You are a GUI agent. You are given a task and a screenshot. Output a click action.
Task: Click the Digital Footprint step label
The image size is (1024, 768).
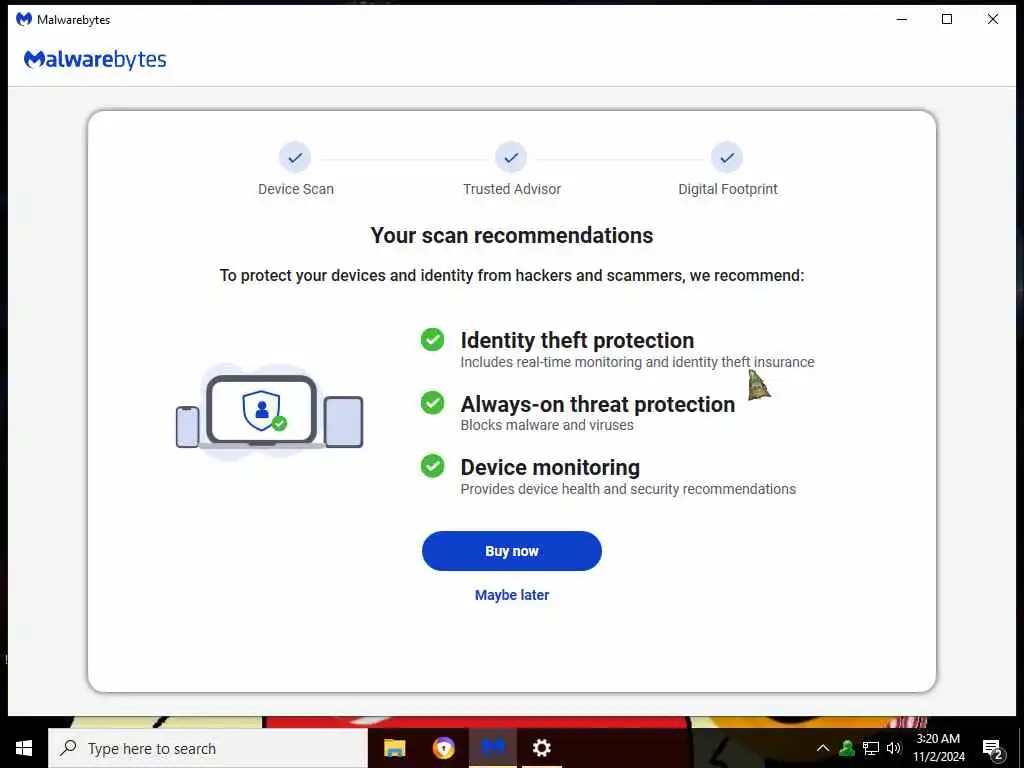(x=728, y=189)
